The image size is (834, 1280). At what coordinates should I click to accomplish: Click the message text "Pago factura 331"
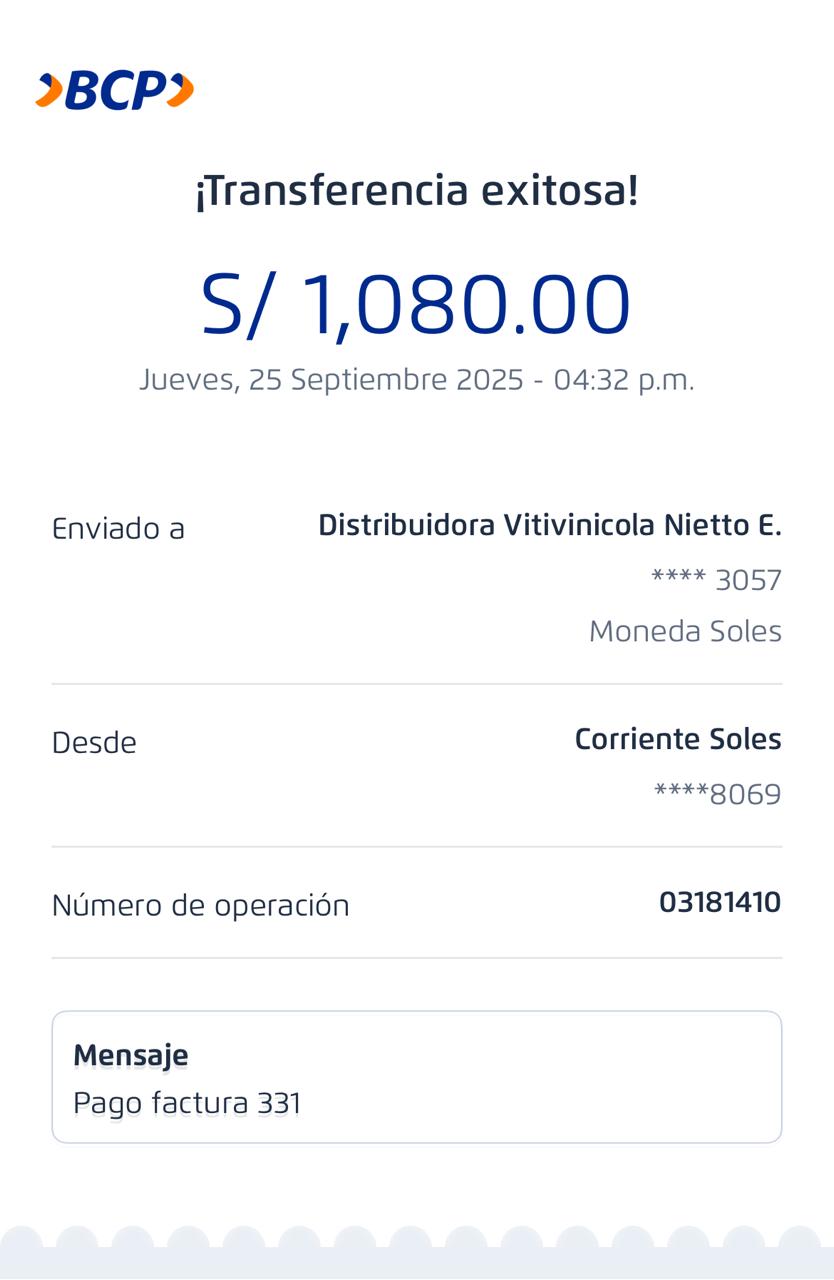point(187,1103)
